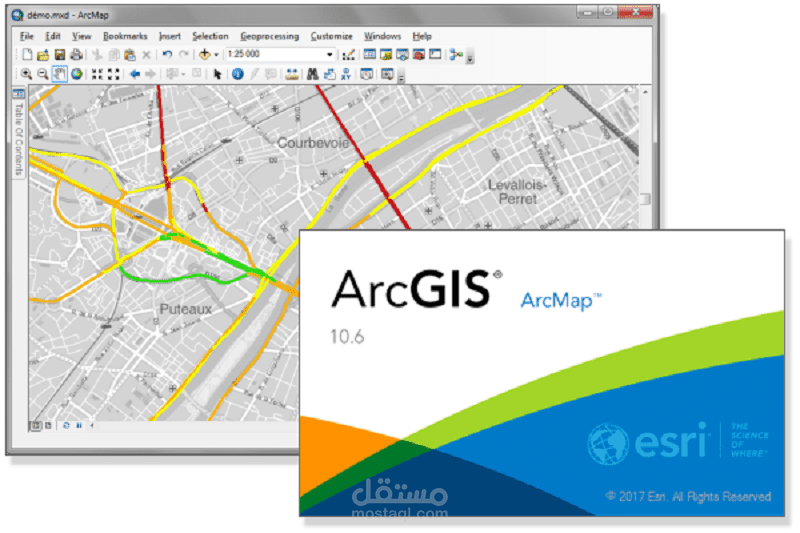Select the Measure ruler tool

tap(292, 74)
